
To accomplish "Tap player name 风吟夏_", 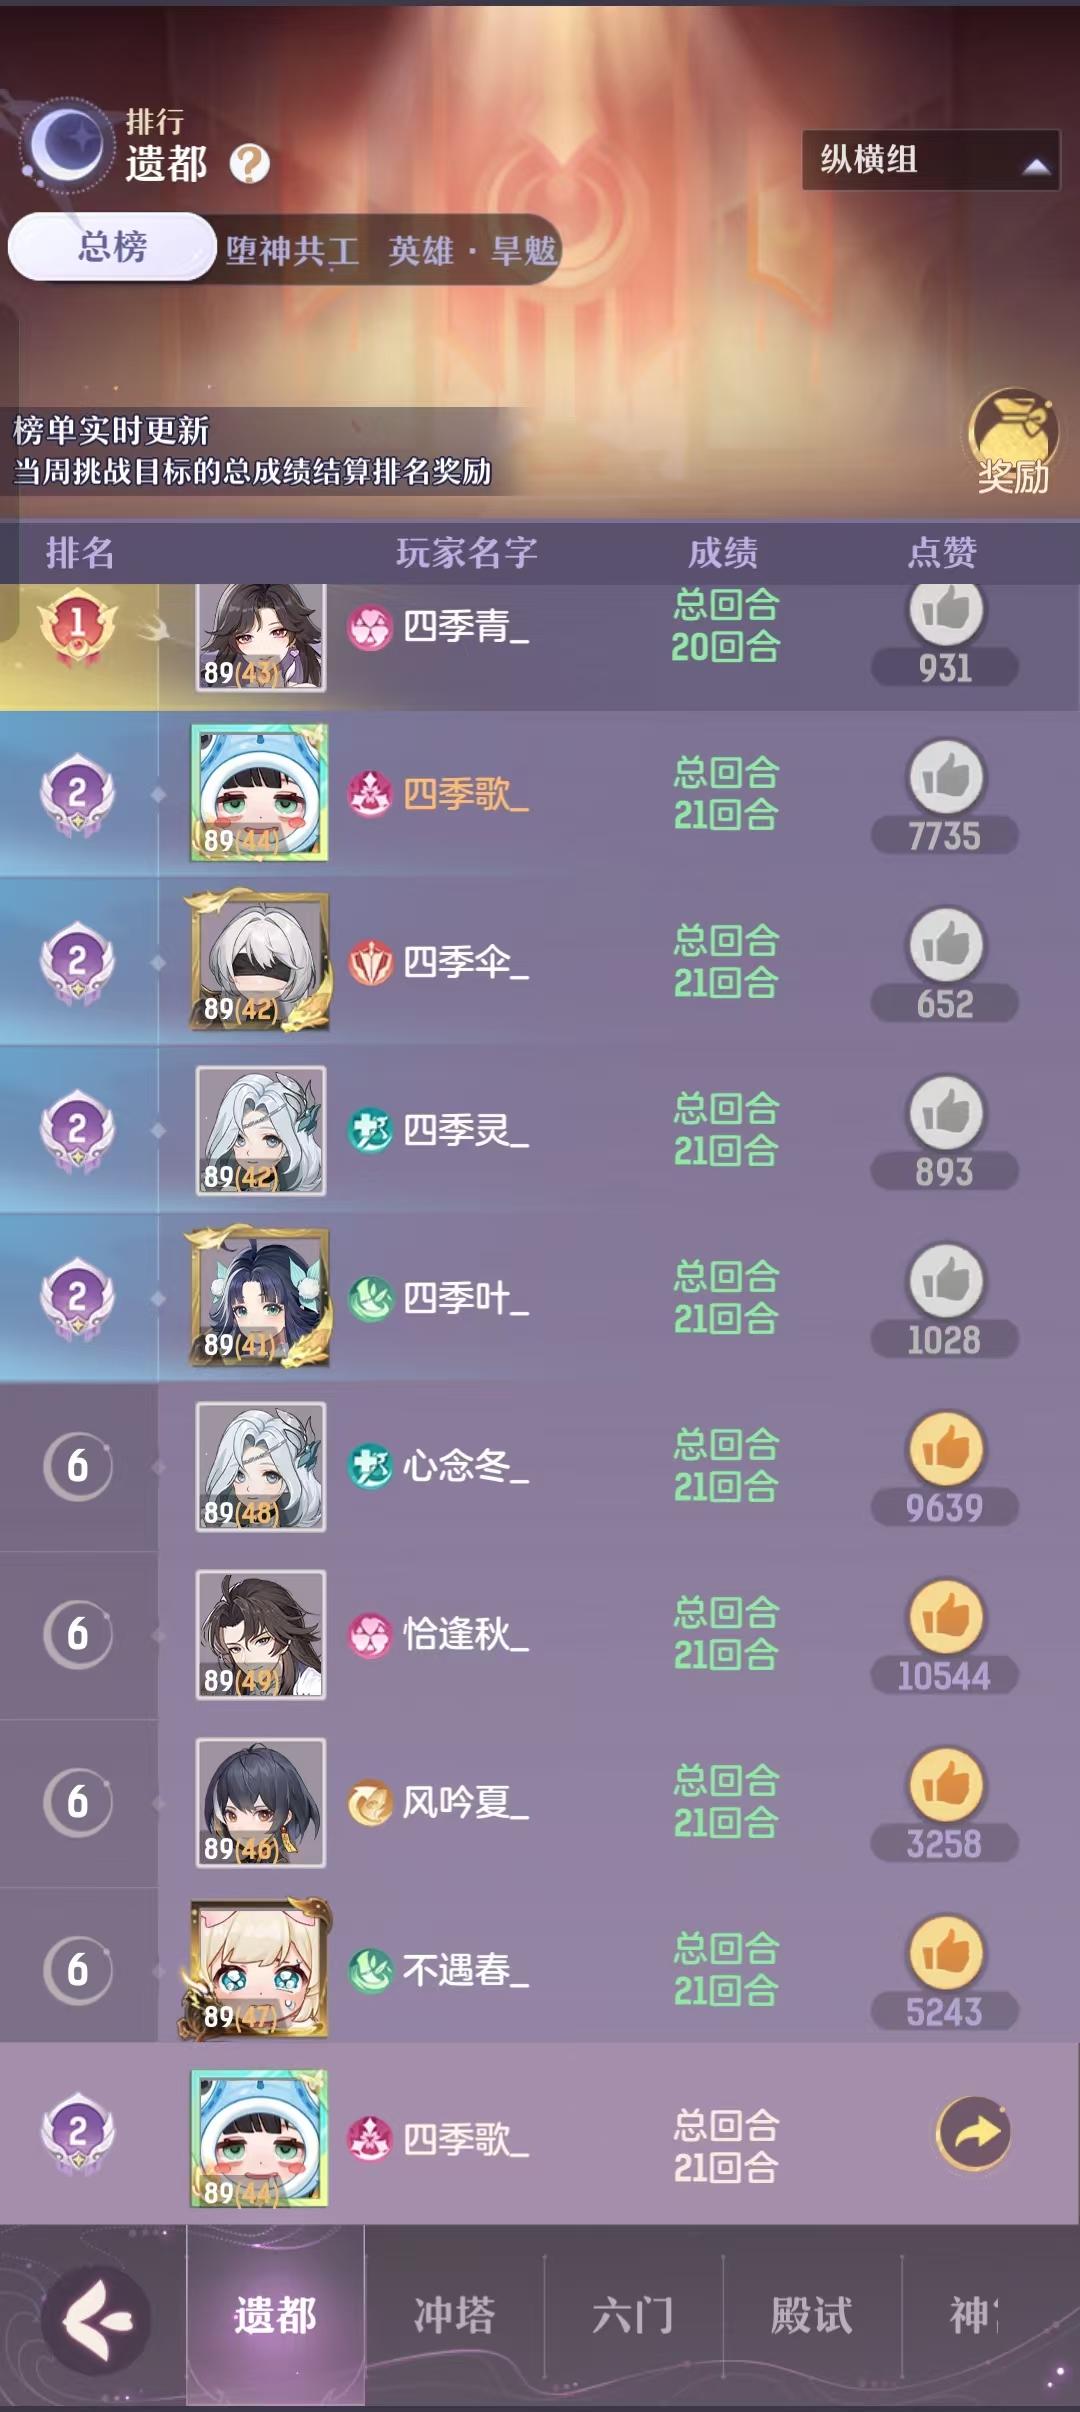I will click(466, 1803).
